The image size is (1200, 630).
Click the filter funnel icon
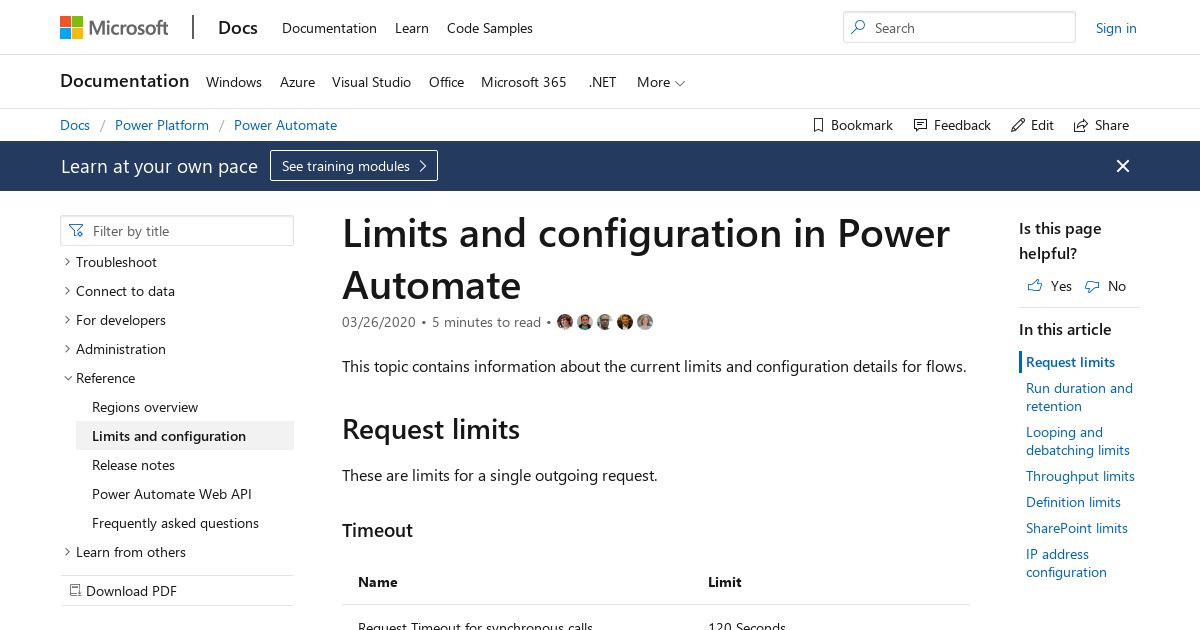(76, 231)
